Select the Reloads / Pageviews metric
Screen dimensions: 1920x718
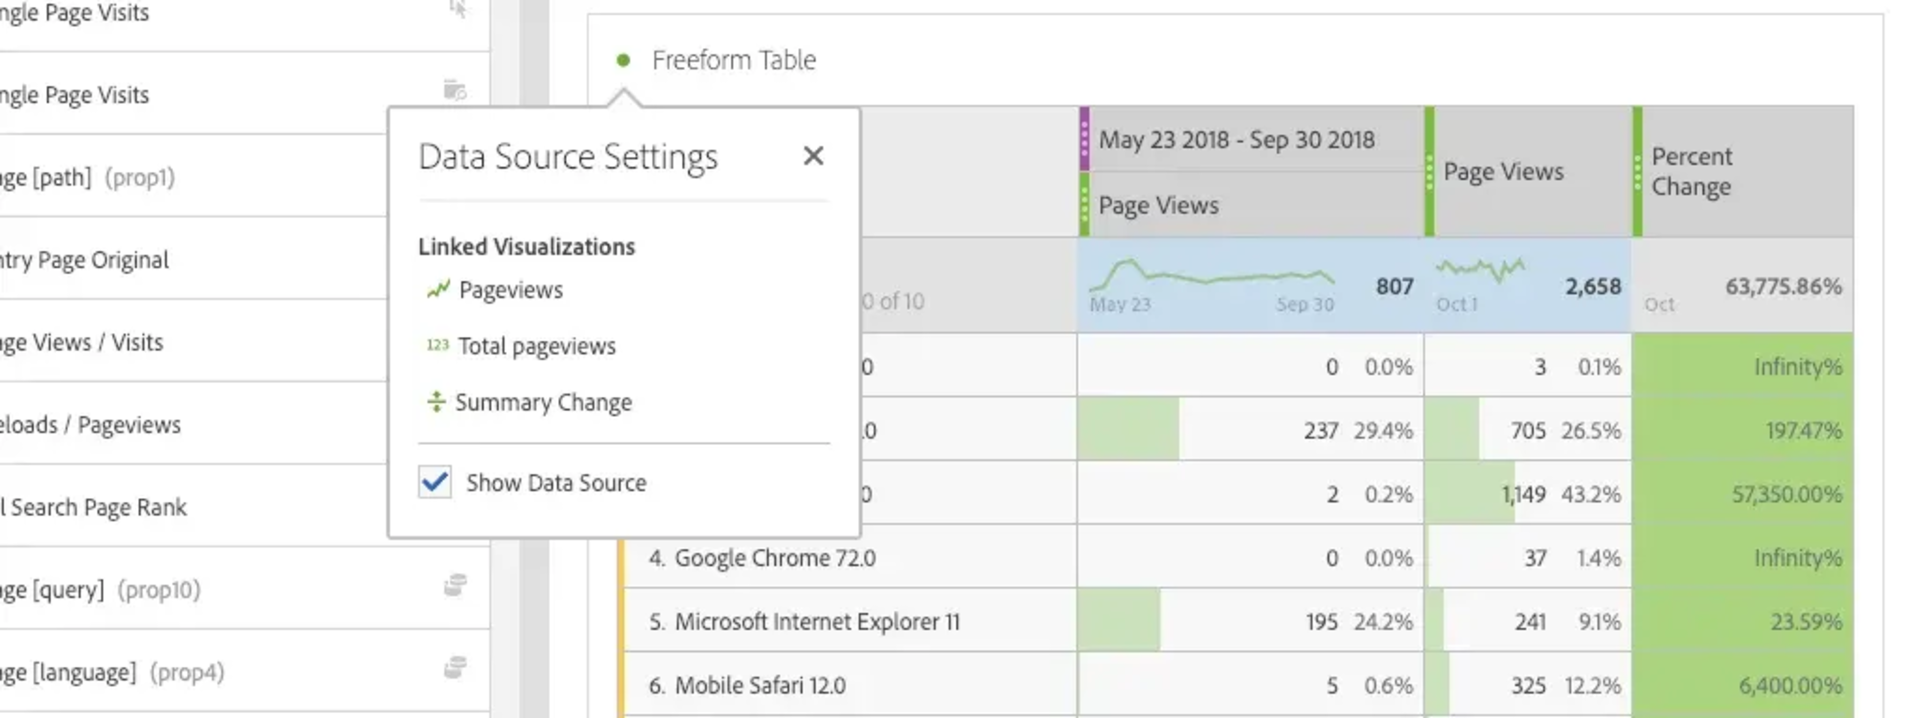(90, 425)
